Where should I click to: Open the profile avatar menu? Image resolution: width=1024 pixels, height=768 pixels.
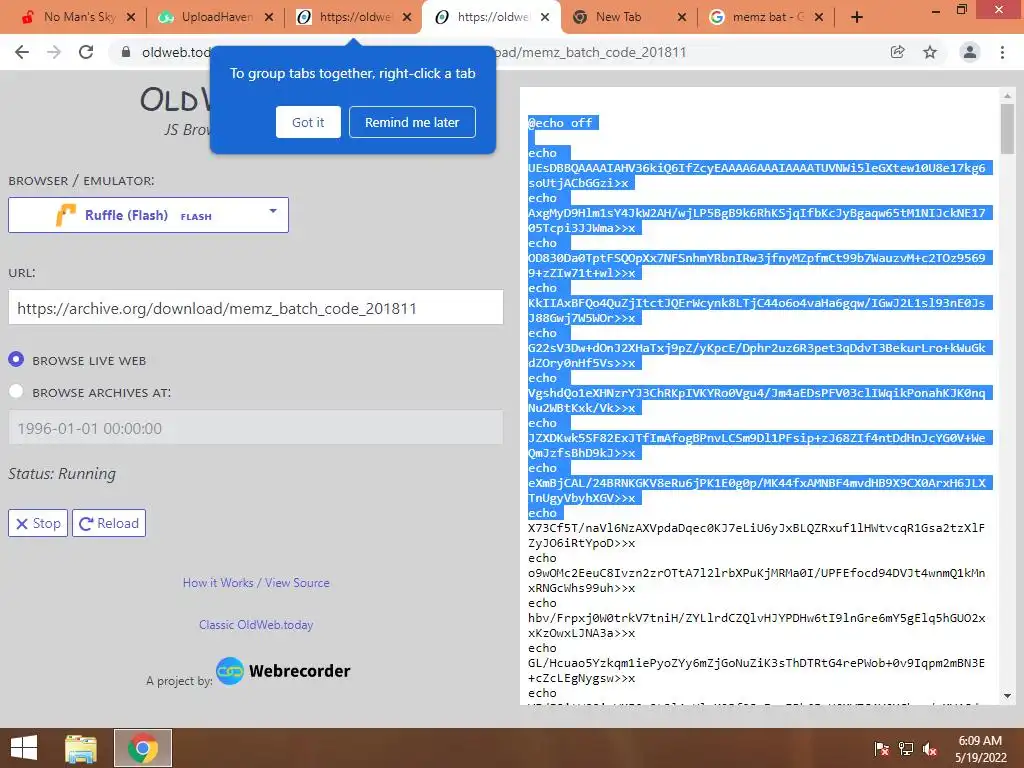[970, 52]
